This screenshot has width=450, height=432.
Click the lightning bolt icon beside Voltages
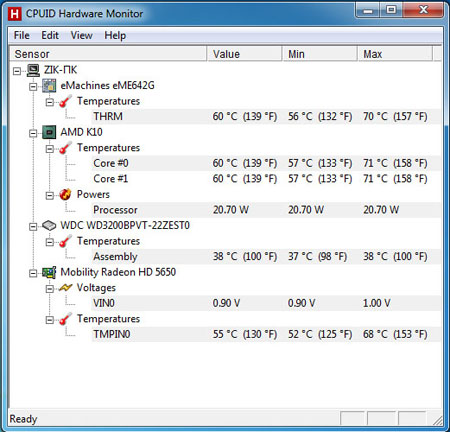click(x=65, y=287)
